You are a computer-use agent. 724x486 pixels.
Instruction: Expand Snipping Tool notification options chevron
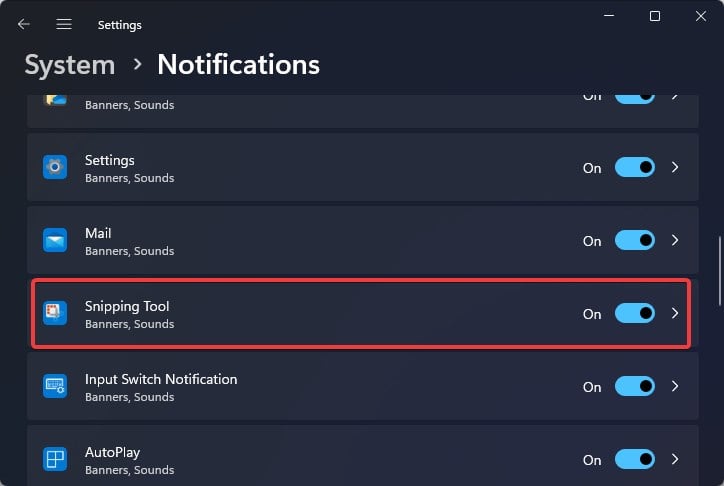pos(675,314)
